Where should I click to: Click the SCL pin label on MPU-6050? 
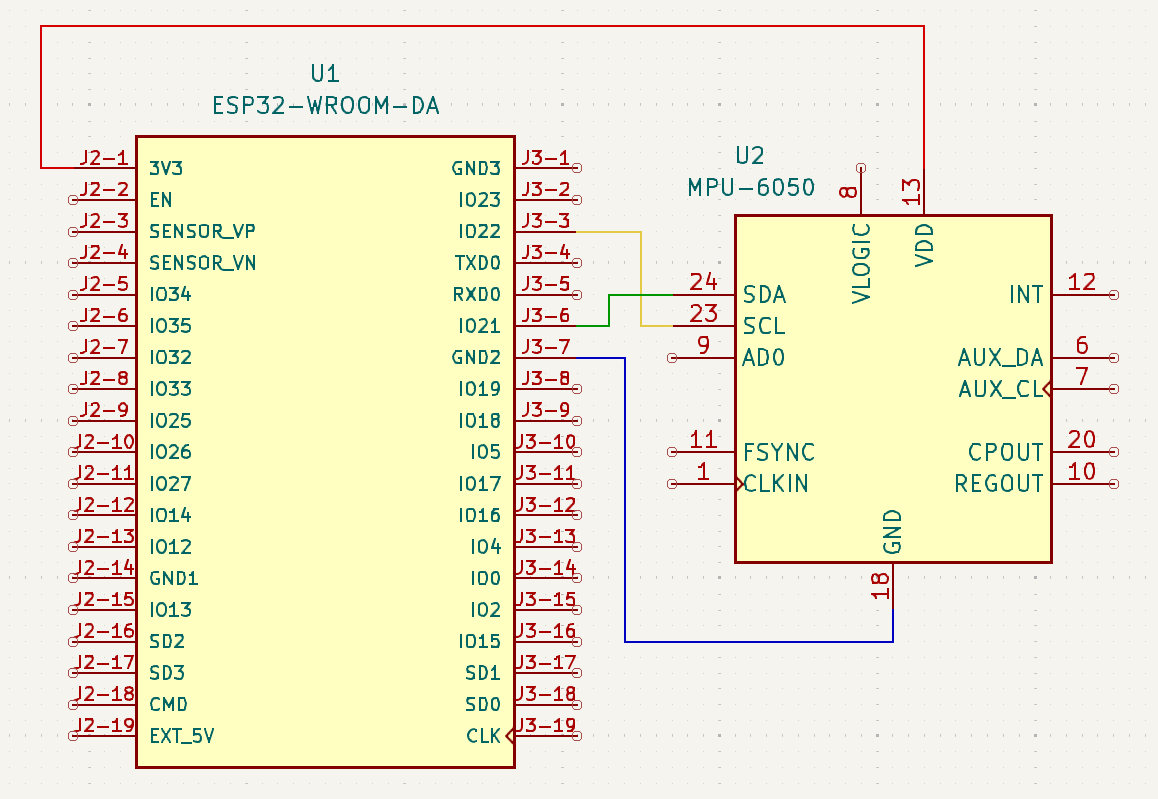[764, 326]
